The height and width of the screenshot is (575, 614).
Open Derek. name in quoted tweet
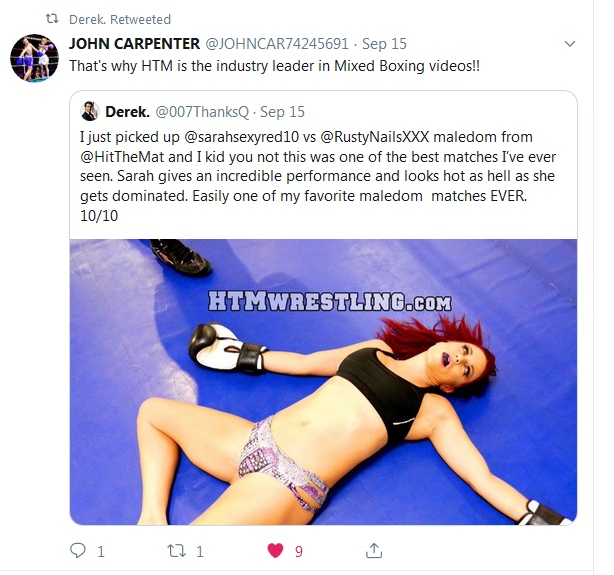[x=127, y=112]
